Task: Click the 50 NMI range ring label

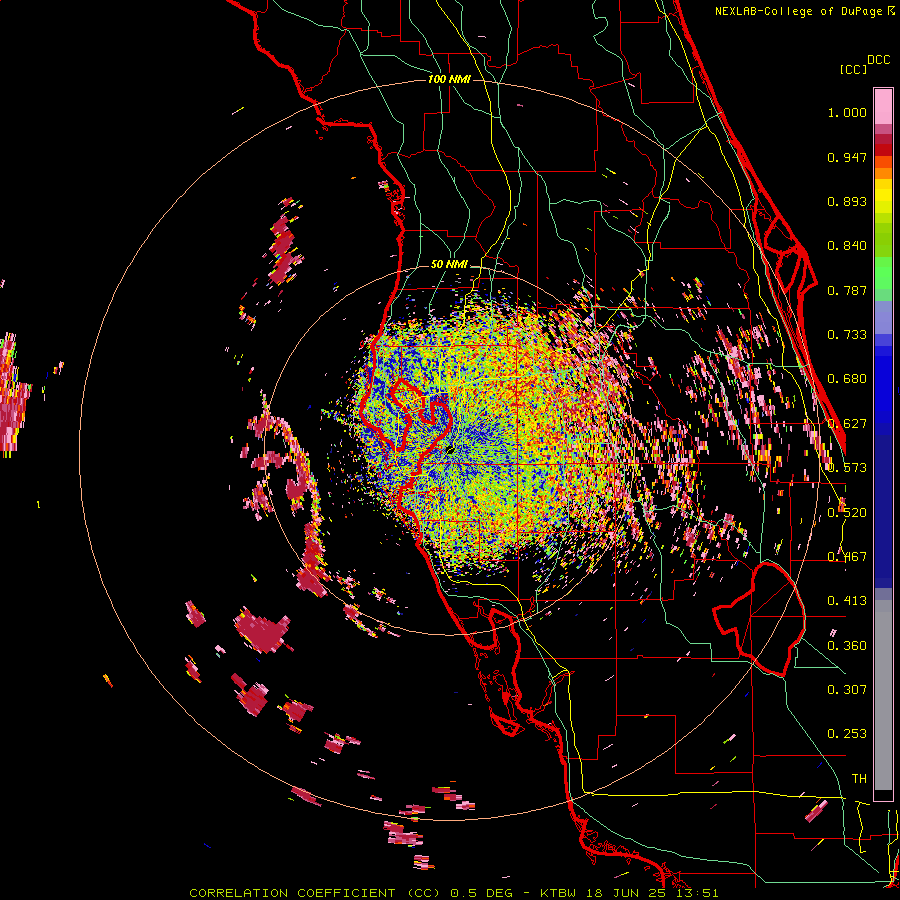Action: point(449,265)
